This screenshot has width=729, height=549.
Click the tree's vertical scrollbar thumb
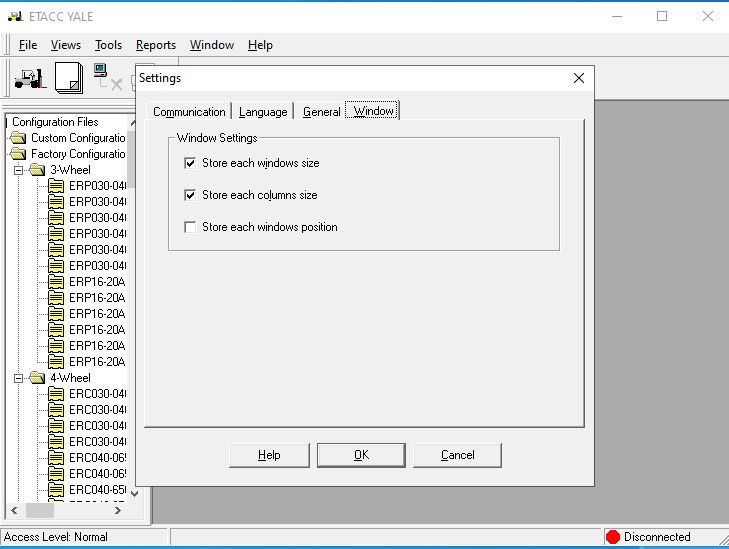(x=131, y=159)
